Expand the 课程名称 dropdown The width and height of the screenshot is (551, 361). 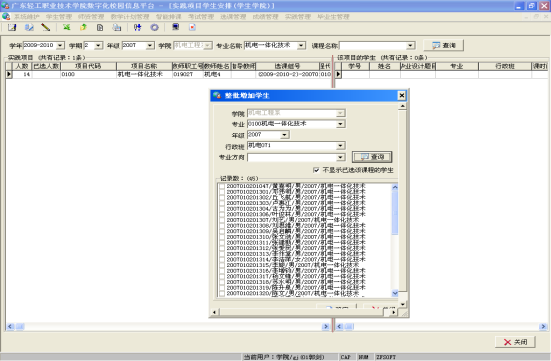tap(410, 46)
